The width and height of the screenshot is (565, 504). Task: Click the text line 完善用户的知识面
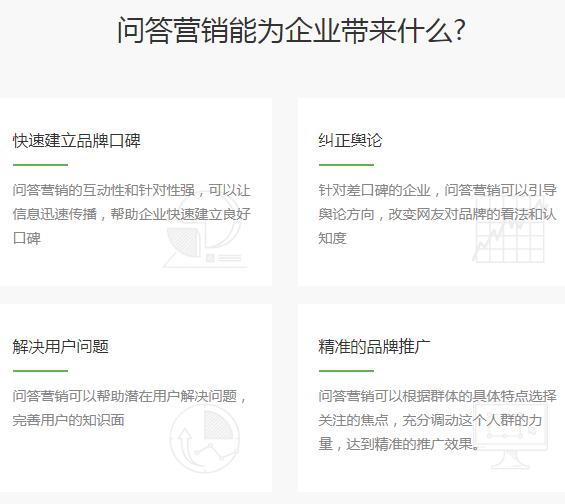tap(68, 420)
